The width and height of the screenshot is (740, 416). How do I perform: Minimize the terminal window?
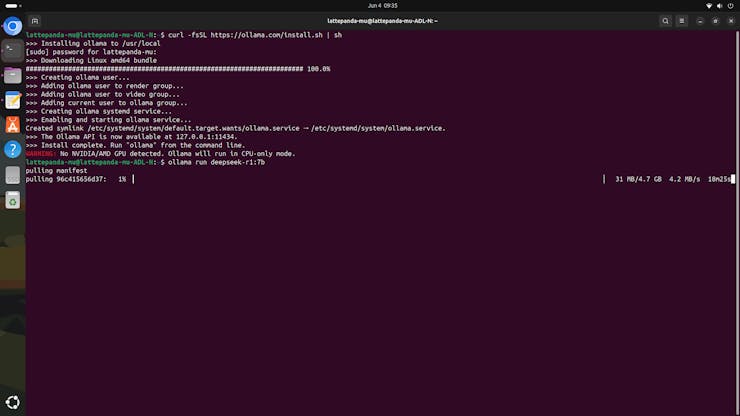[700, 21]
